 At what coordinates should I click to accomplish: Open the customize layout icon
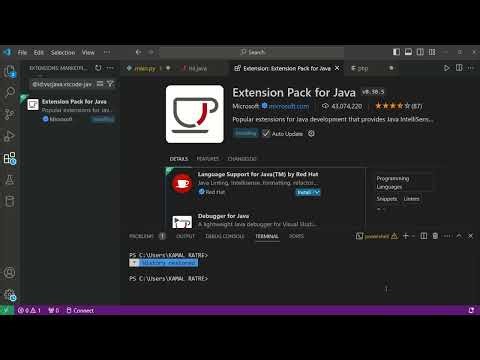(x=432, y=52)
